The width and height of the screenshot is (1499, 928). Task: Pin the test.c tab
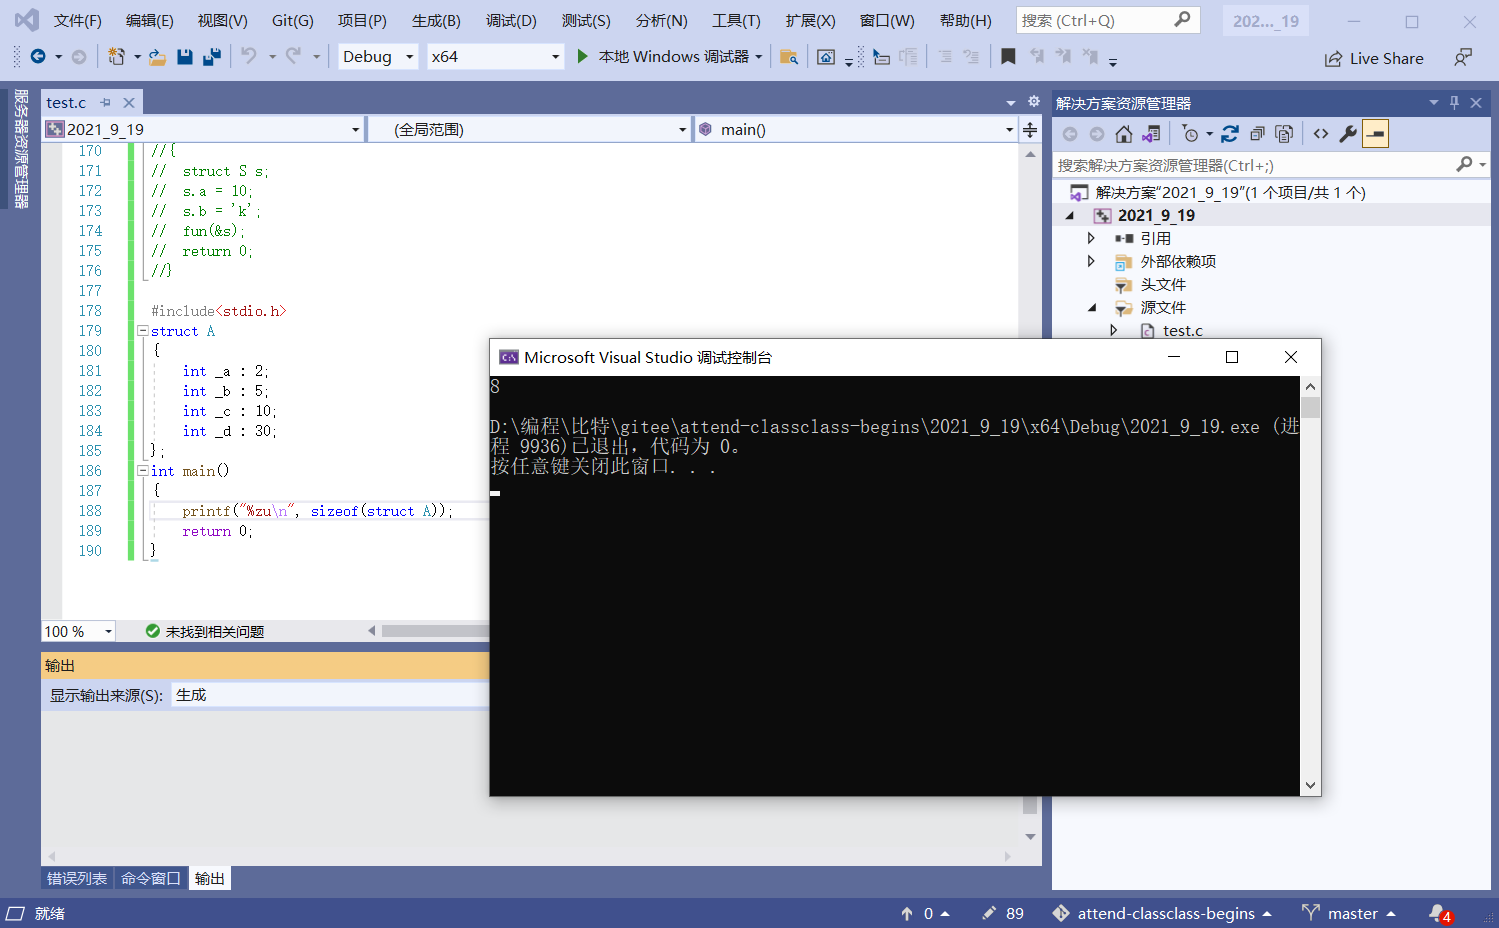coord(106,102)
